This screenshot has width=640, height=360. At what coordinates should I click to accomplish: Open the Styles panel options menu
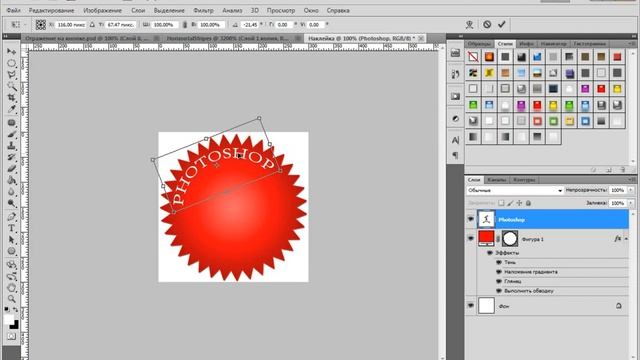pyautogui.click(x=632, y=44)
